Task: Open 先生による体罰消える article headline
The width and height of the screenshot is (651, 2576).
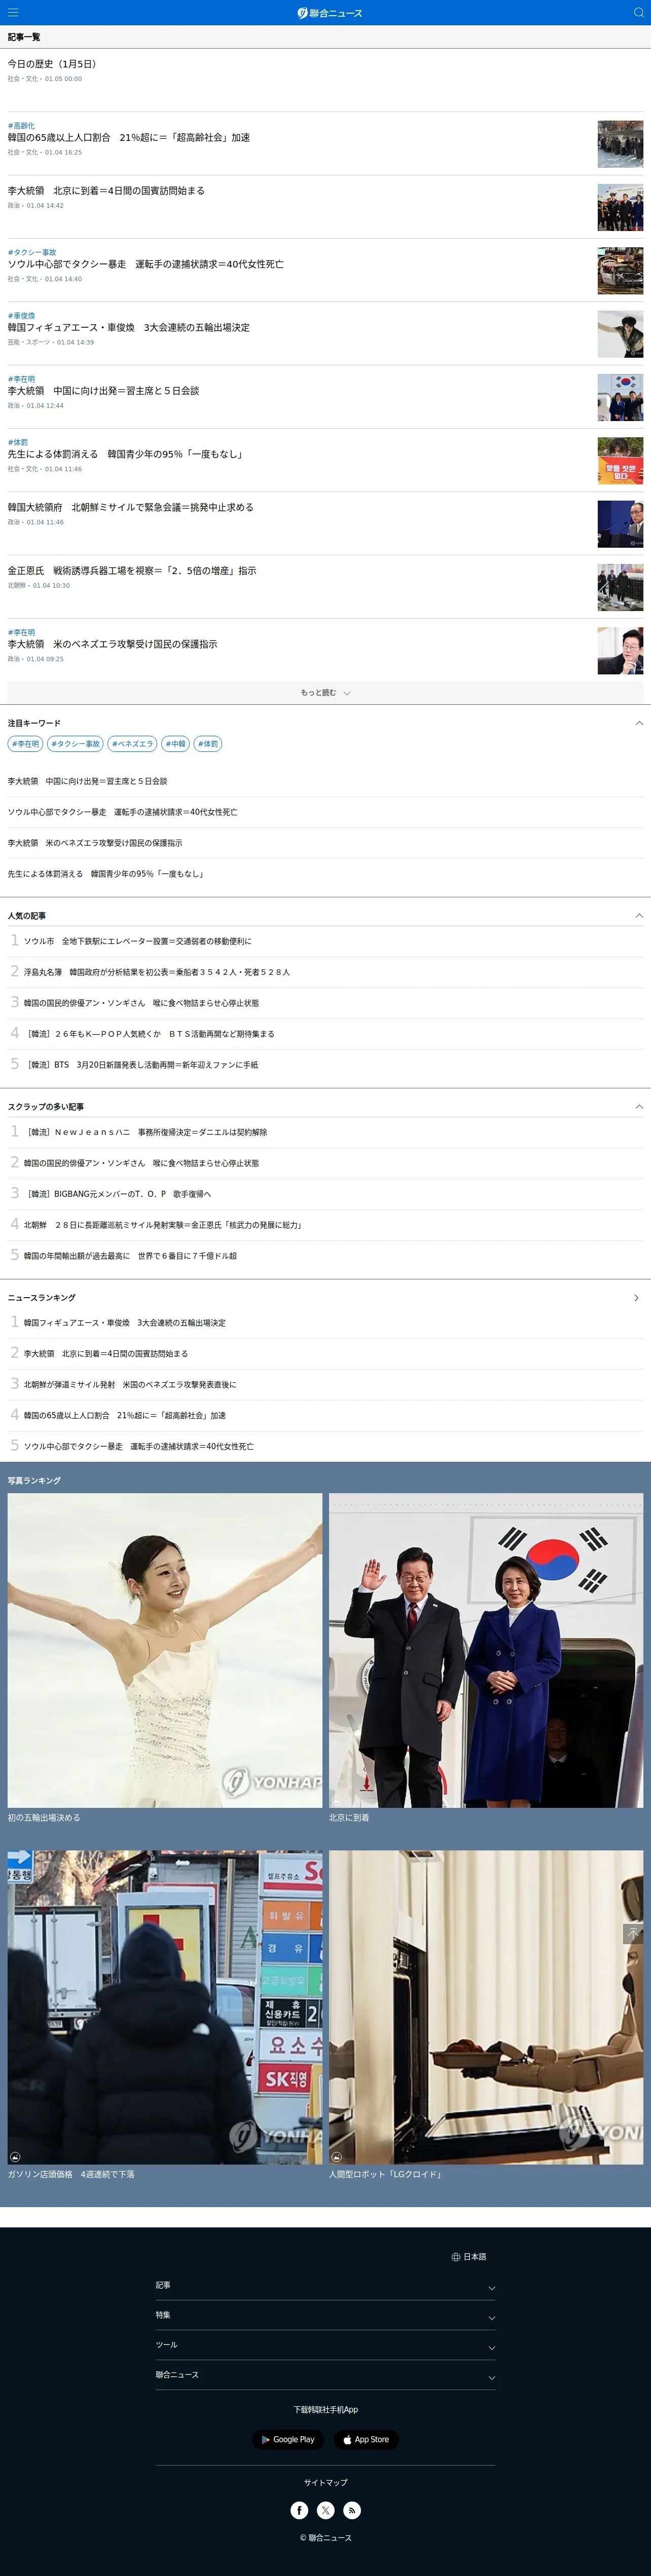Action: pyautogui.click(x=126, y=455)
